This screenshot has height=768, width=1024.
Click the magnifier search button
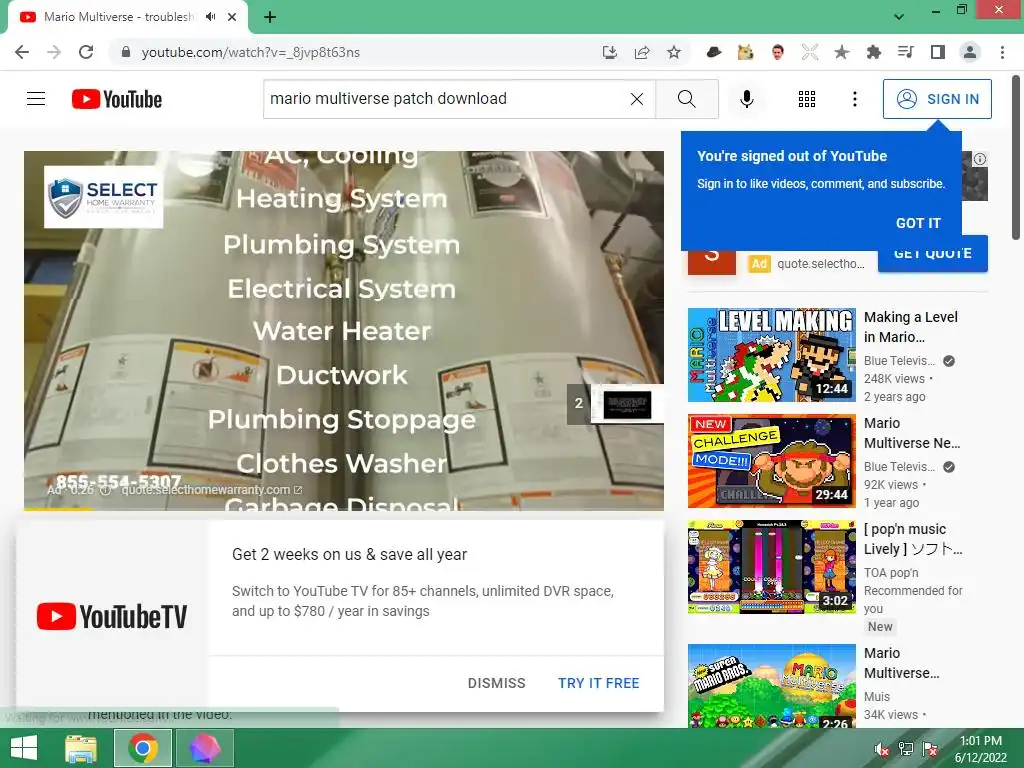(686, 99)
